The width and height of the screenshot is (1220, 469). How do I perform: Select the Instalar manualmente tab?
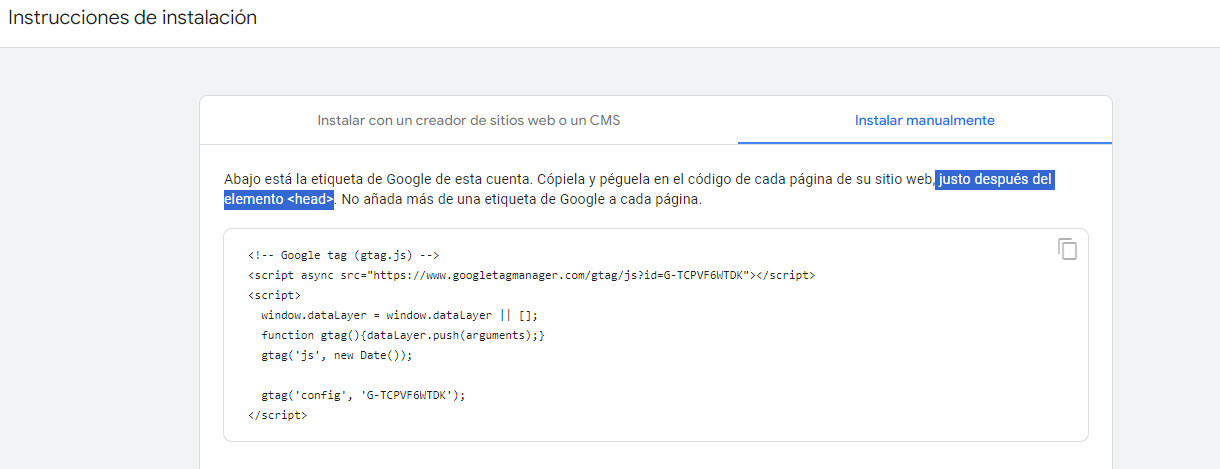click(x=924, y=120)
